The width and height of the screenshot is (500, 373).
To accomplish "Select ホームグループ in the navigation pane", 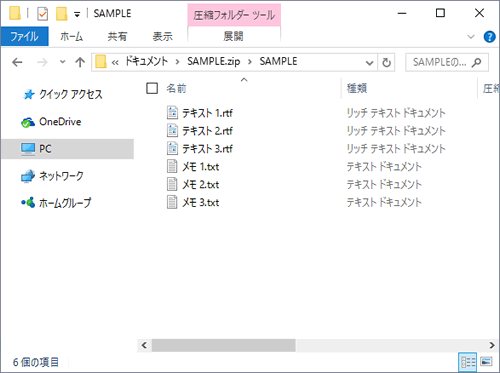I will tap(65, 203).
